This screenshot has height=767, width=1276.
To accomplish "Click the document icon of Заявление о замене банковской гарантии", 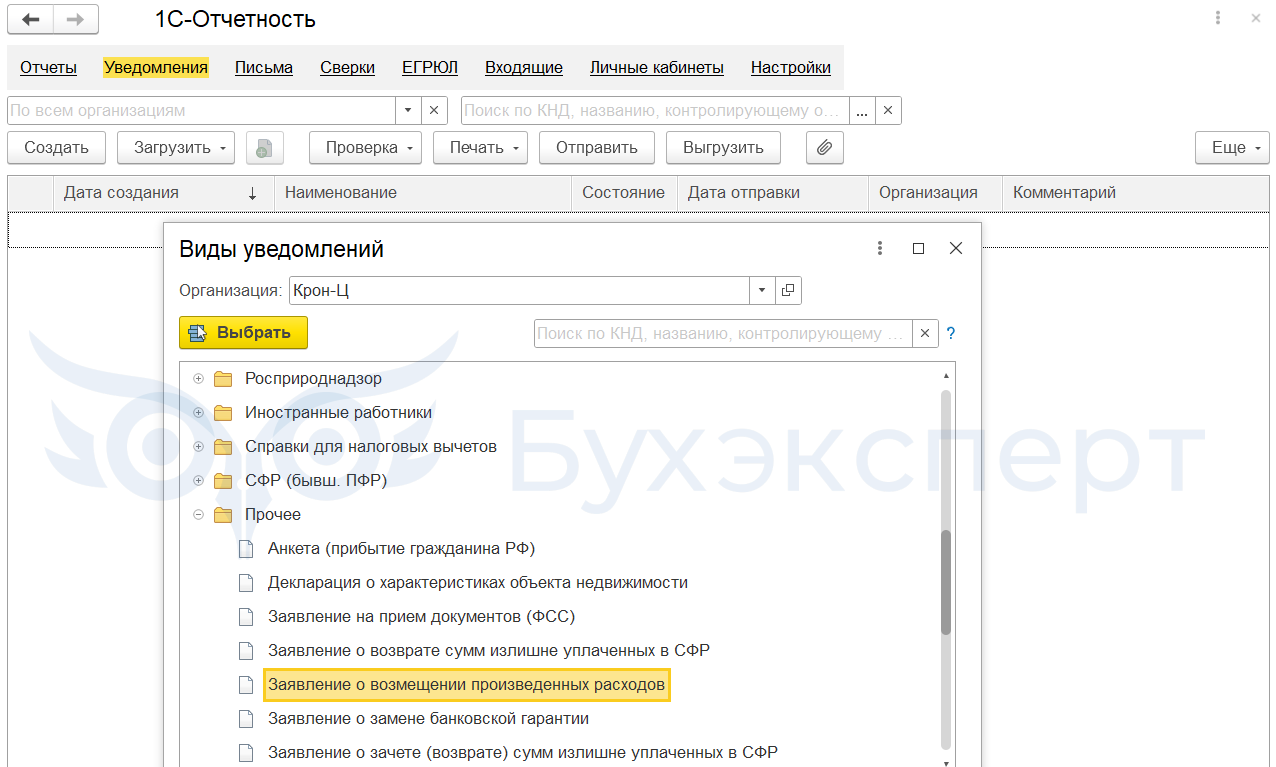I will (x=246, y=719).
